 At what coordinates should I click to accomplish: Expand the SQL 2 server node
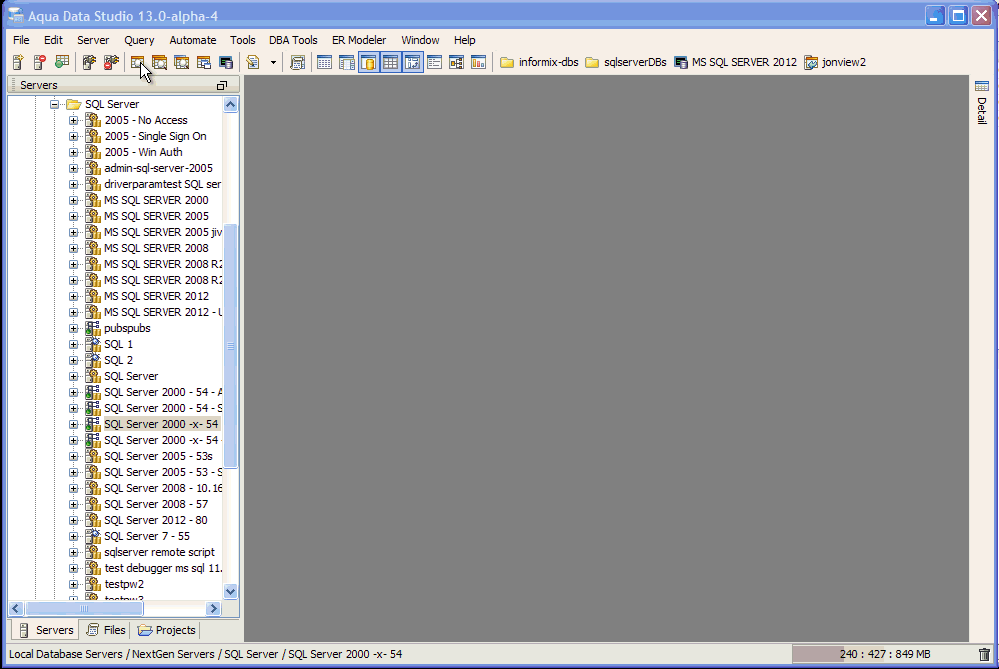pyautogui.click(x=73, y=360)
